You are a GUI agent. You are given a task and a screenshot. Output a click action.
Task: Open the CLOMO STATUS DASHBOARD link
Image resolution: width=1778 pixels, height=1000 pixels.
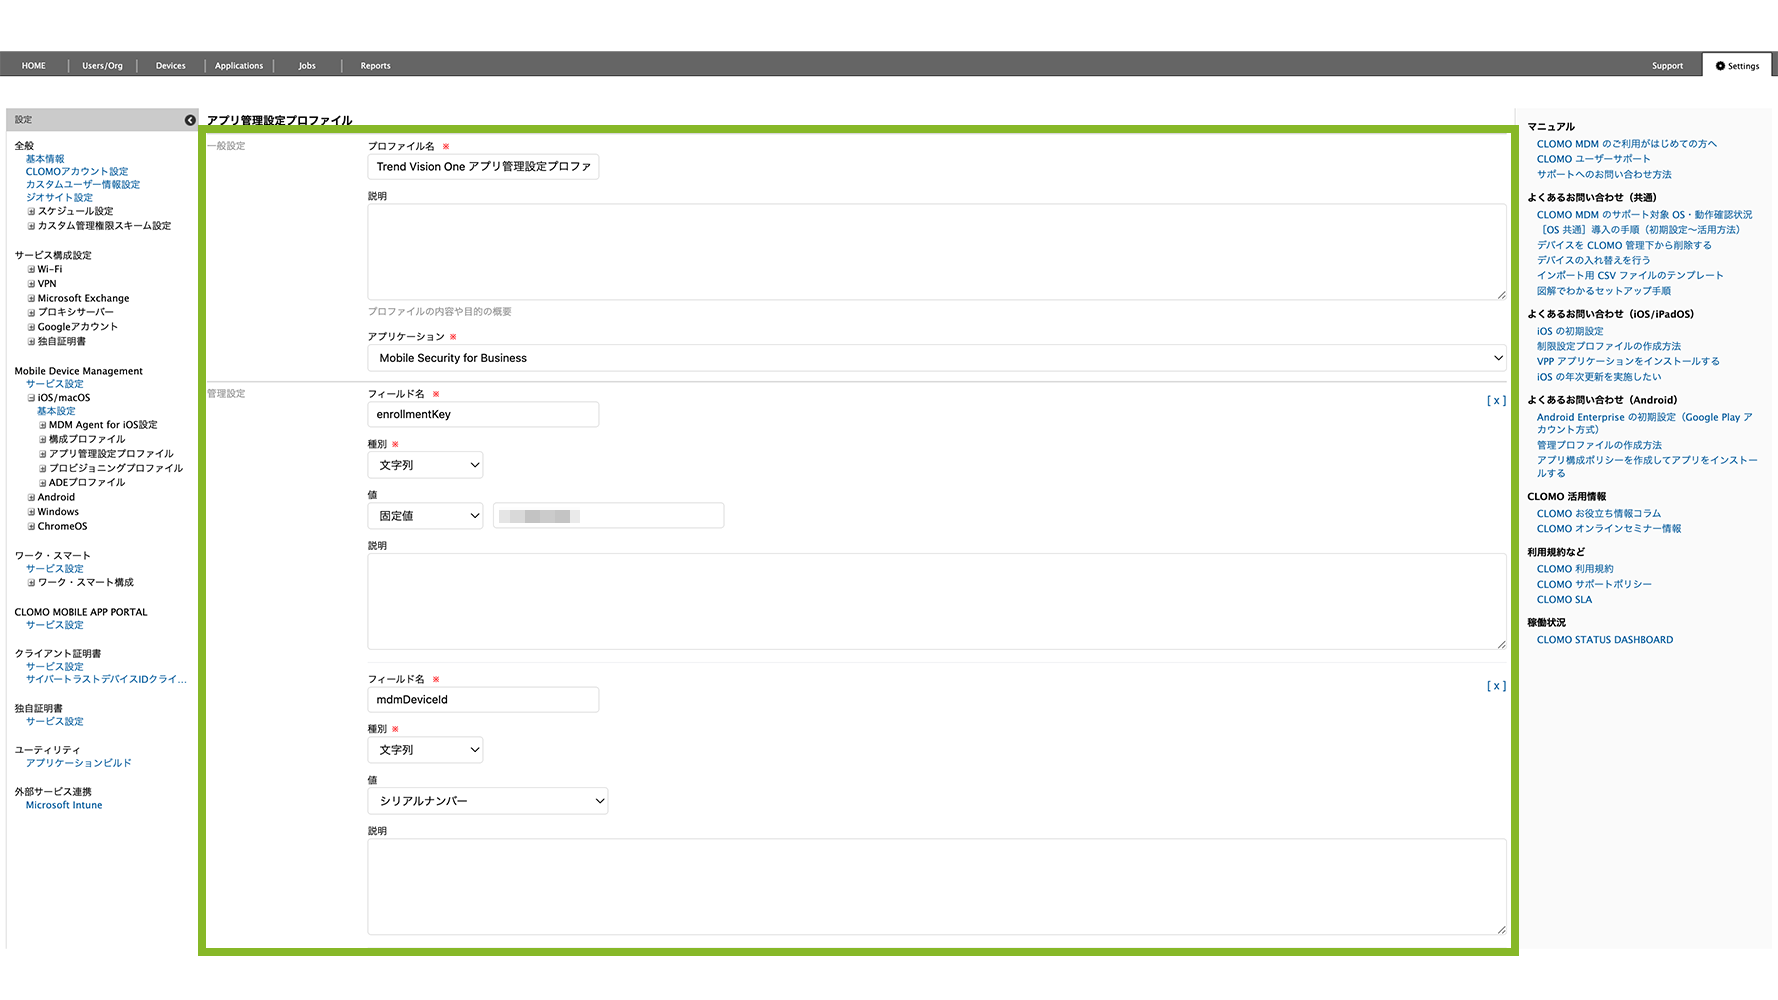coord(1604,640)
